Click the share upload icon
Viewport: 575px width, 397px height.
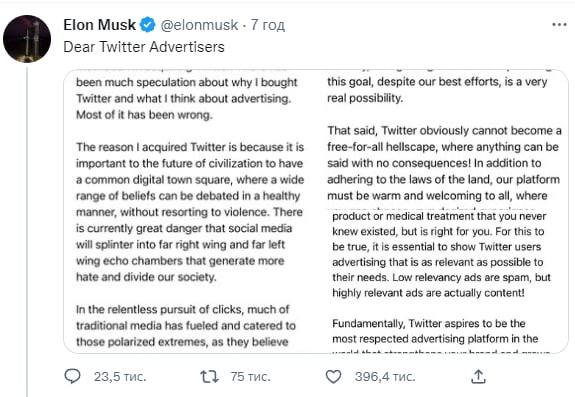(478, 376)
